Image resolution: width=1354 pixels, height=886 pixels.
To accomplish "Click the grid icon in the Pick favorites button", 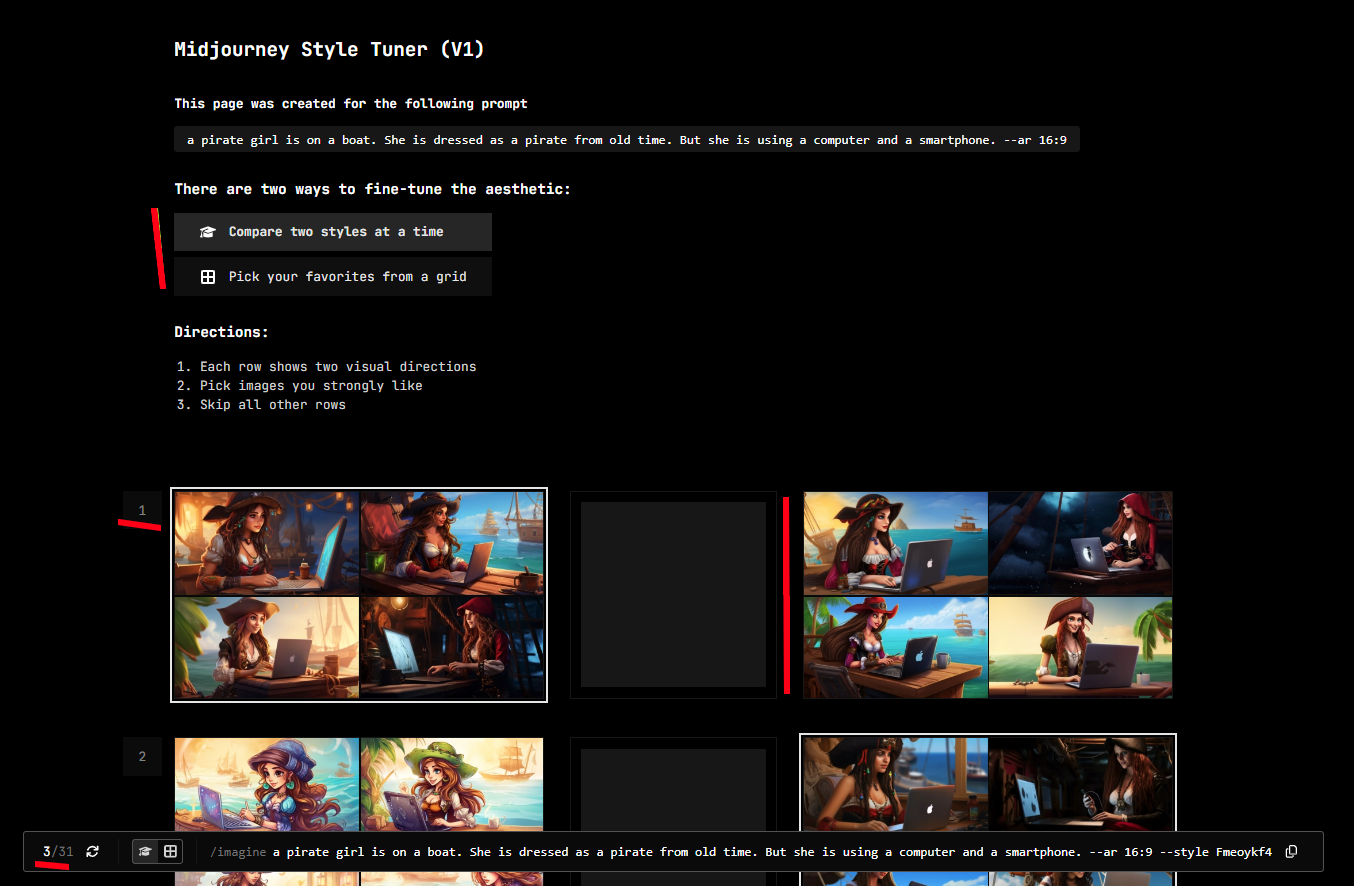I will coord(208,277).
